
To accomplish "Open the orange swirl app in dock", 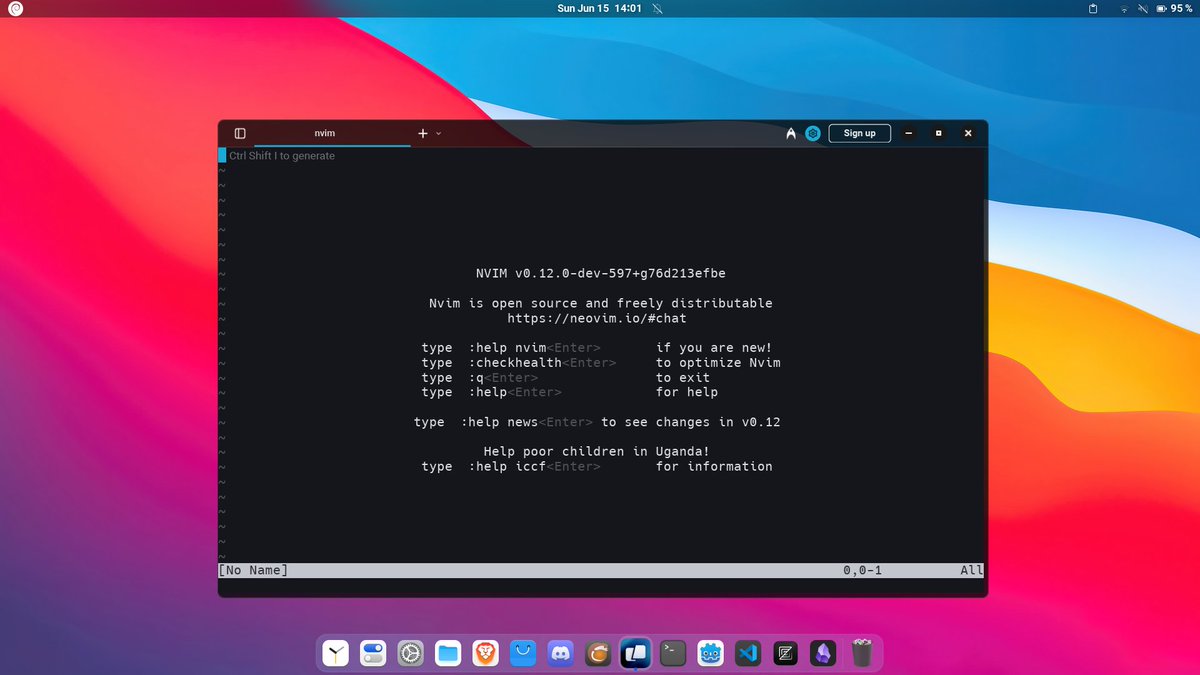I will [598, 653].
